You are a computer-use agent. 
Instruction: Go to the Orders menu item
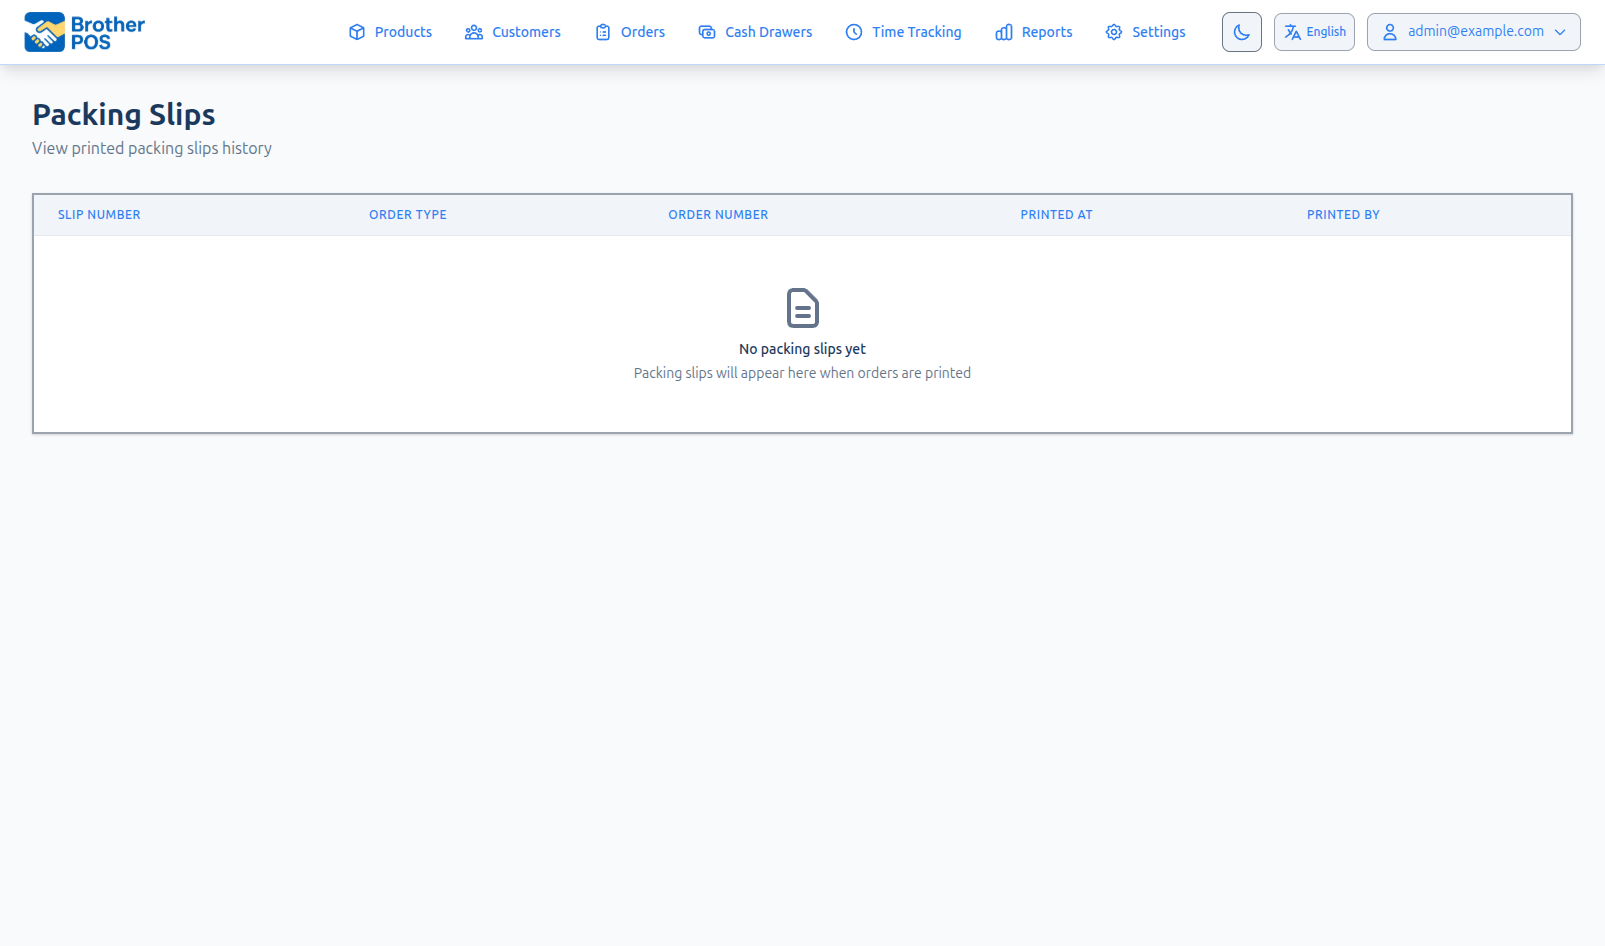point(642,32)
